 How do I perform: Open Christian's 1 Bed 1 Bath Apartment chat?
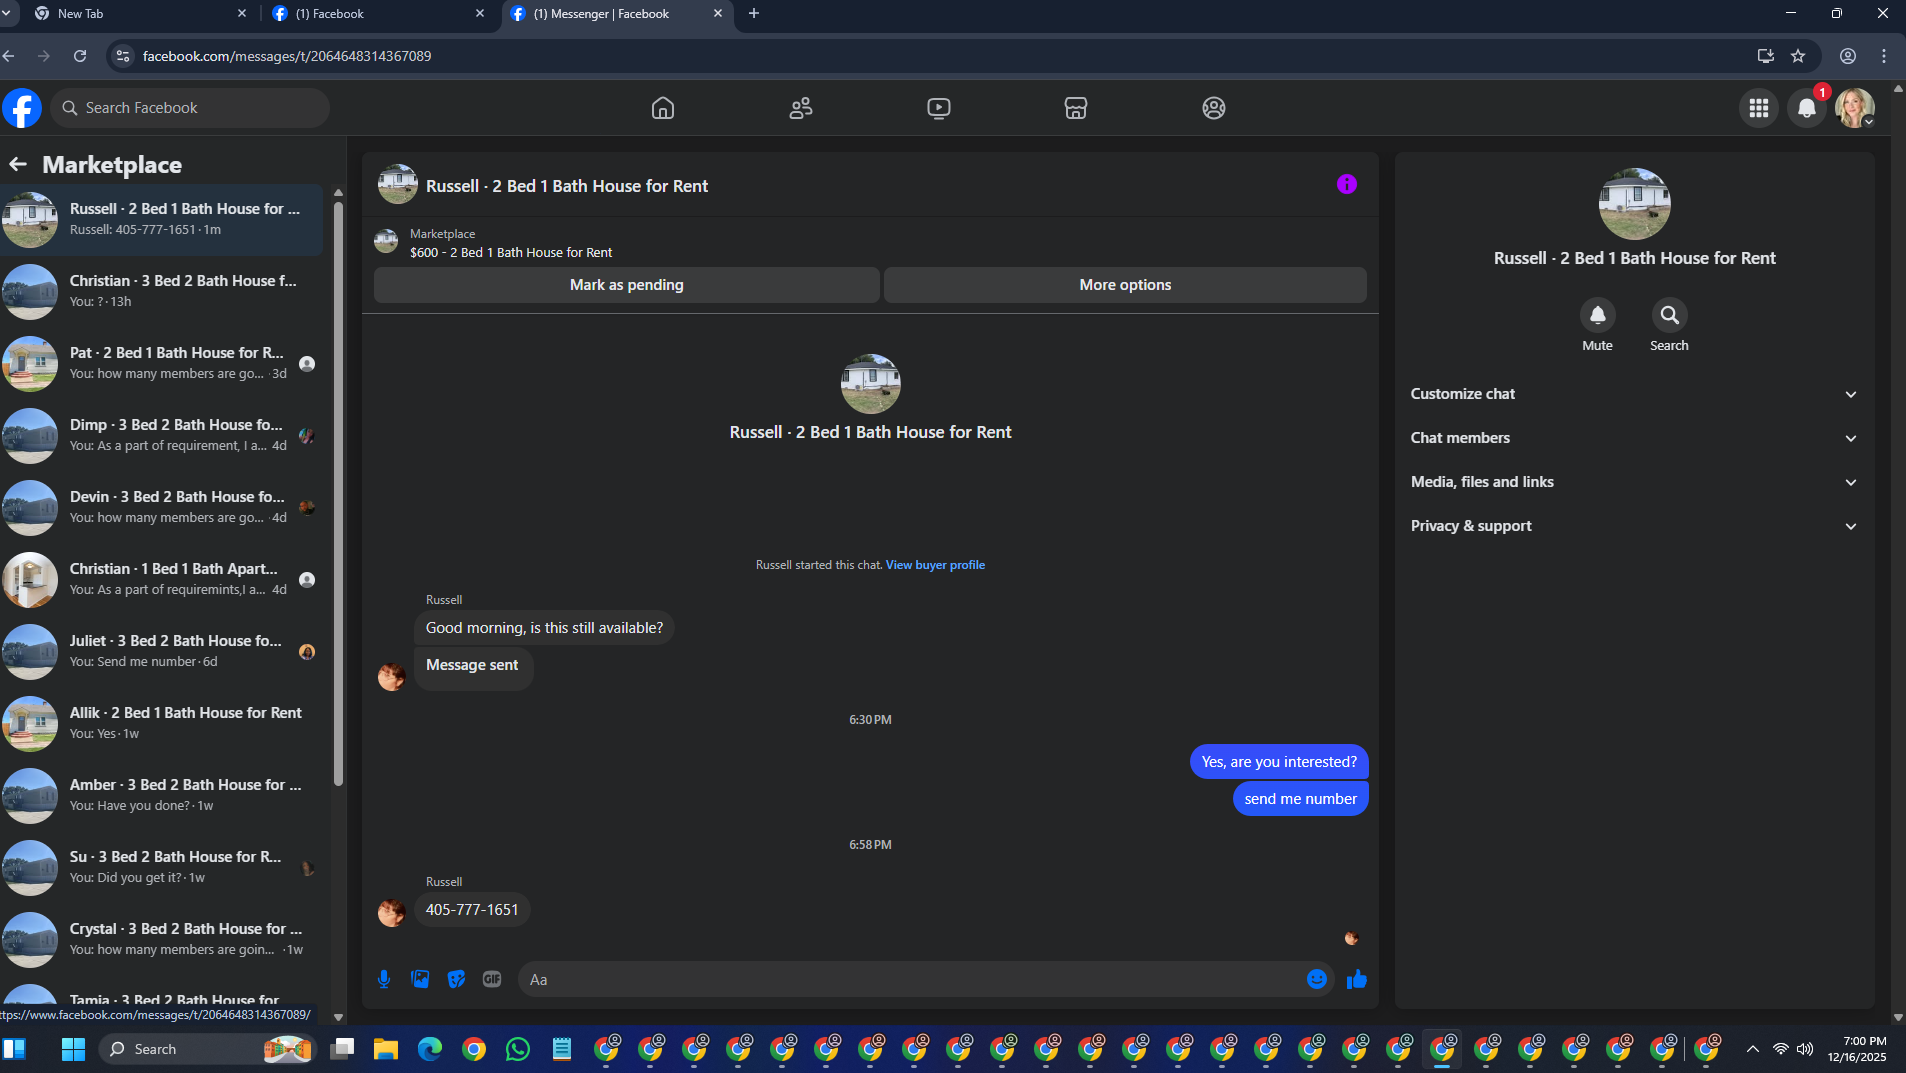162,579
